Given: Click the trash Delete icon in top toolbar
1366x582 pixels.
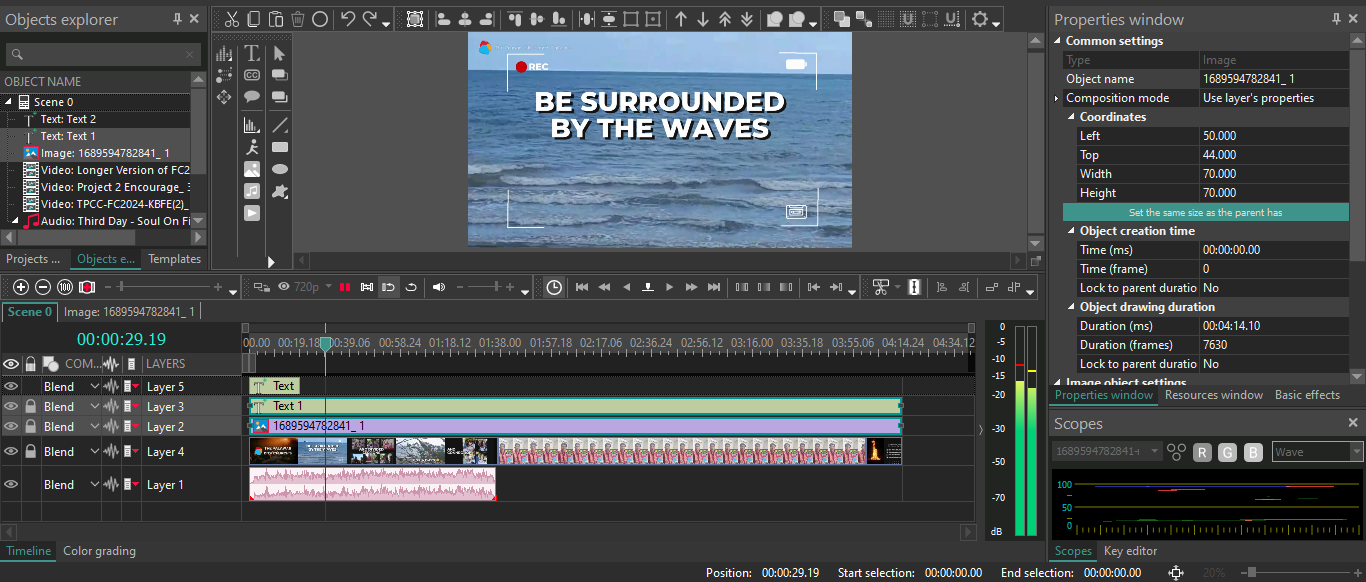Looking at the screenshot, I should (x=298, y=19).
